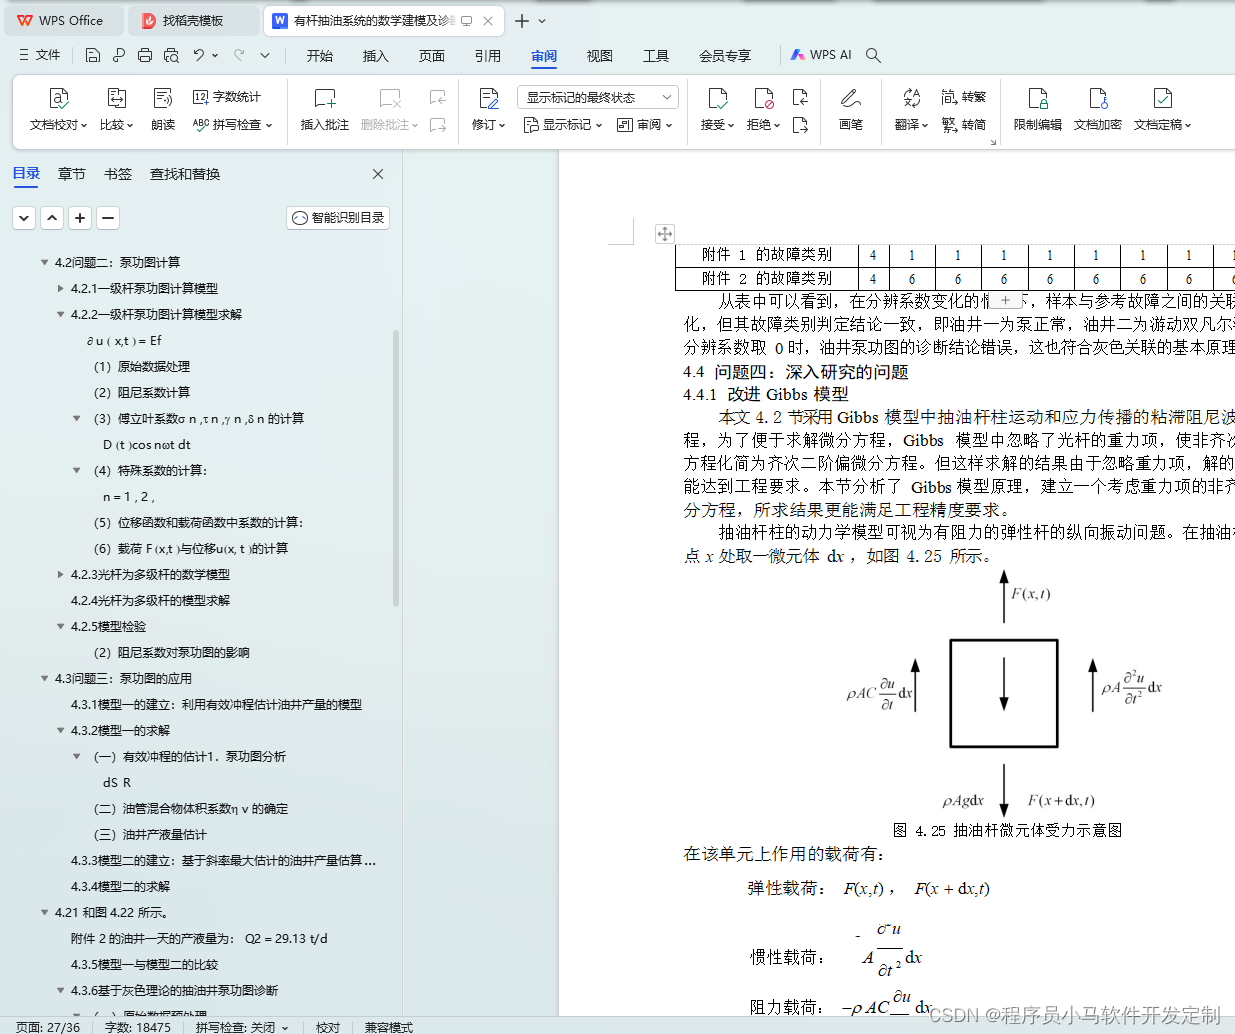This screenshot has width=1235, height=1034.
Task: Open 显示标记 show markup options
Action: coord(563,125)
